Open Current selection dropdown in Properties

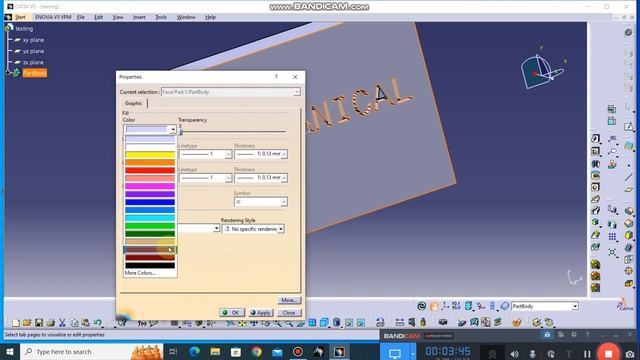pos(297,92)
